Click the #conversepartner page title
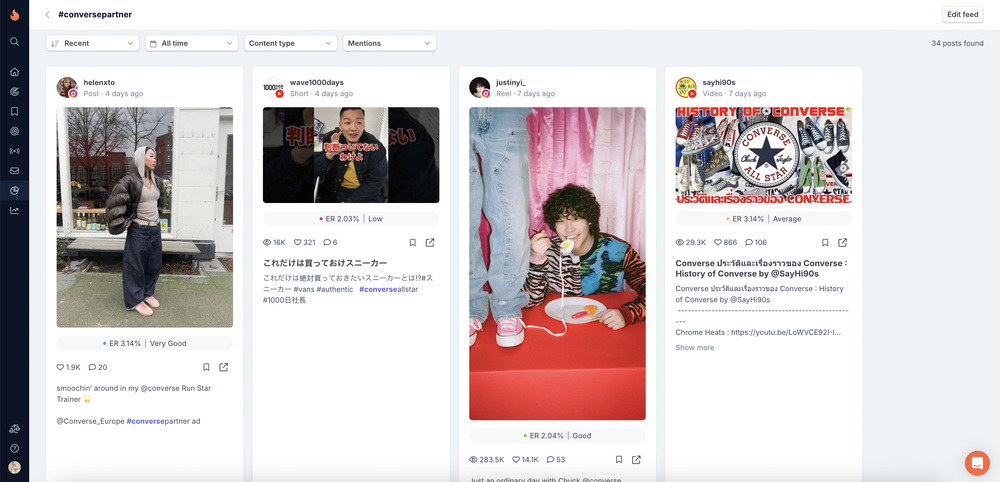This screenshot has width=1000, height=482. pyautogui.click(x=95, y=15)
